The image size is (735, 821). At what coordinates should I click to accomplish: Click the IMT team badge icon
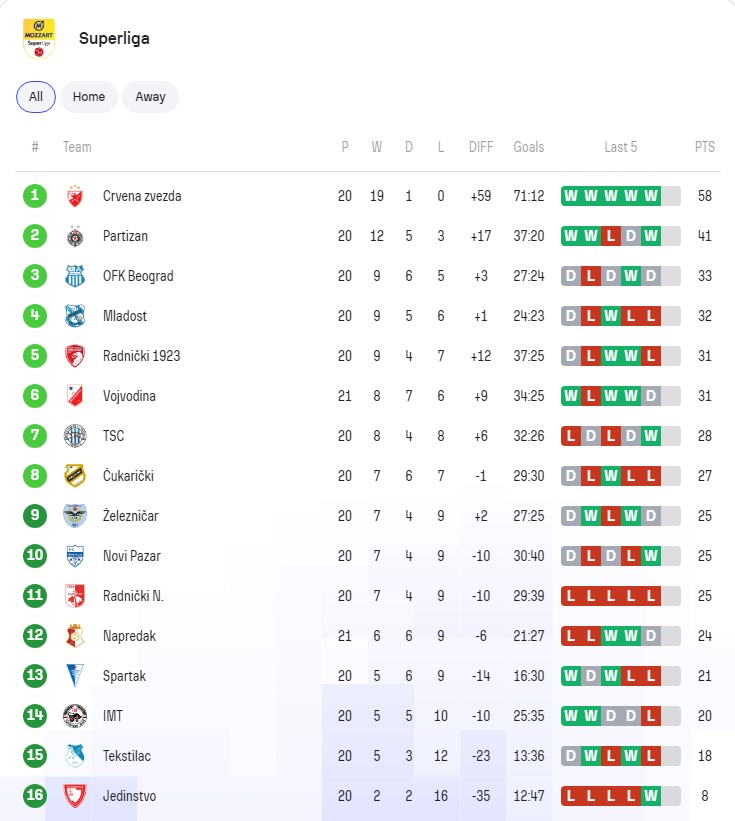point(75,716)
